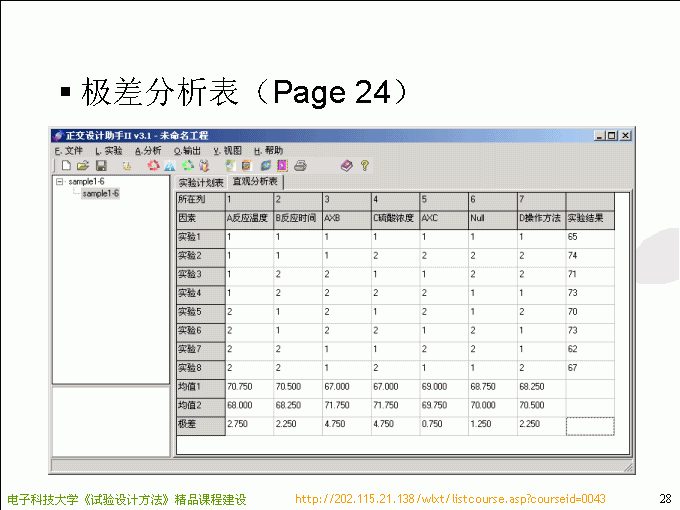The height and width of the screenshot is (510, 680).
Task: Open the 实验 menu
Action: pos(108,150)
